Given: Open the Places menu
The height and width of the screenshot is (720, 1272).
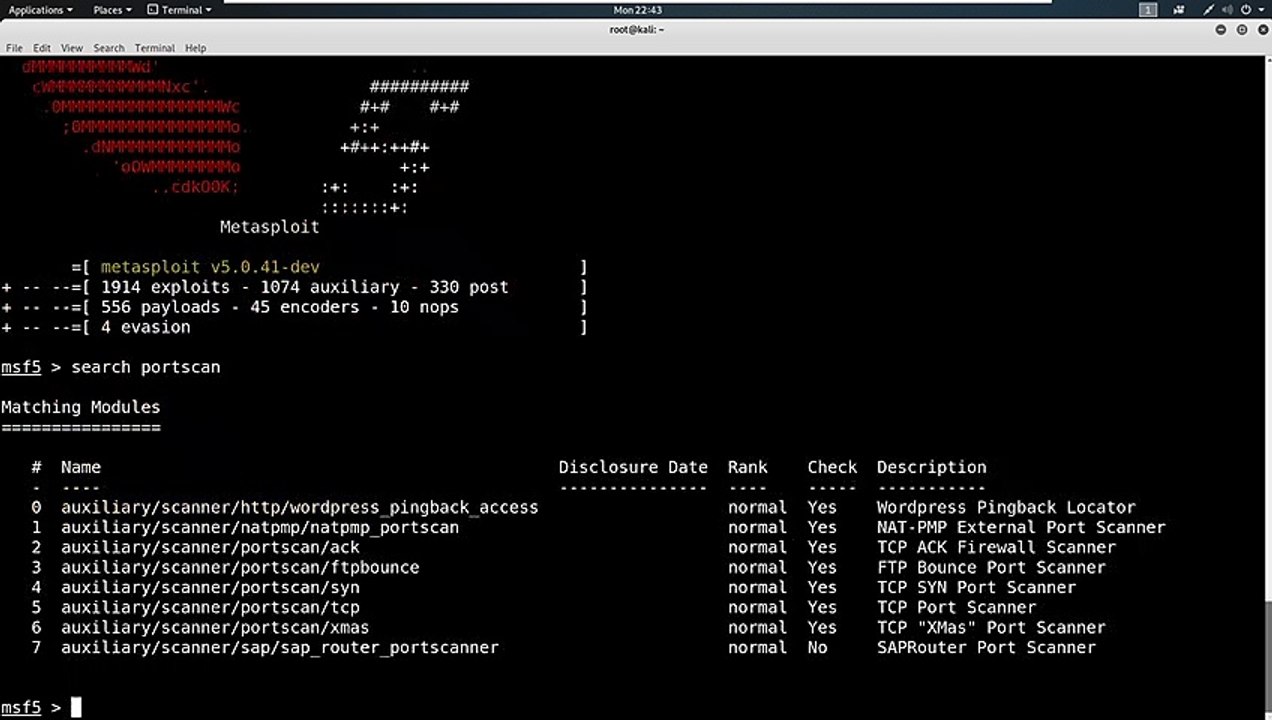Looking at the screenshot, I should tap(112, 10).
